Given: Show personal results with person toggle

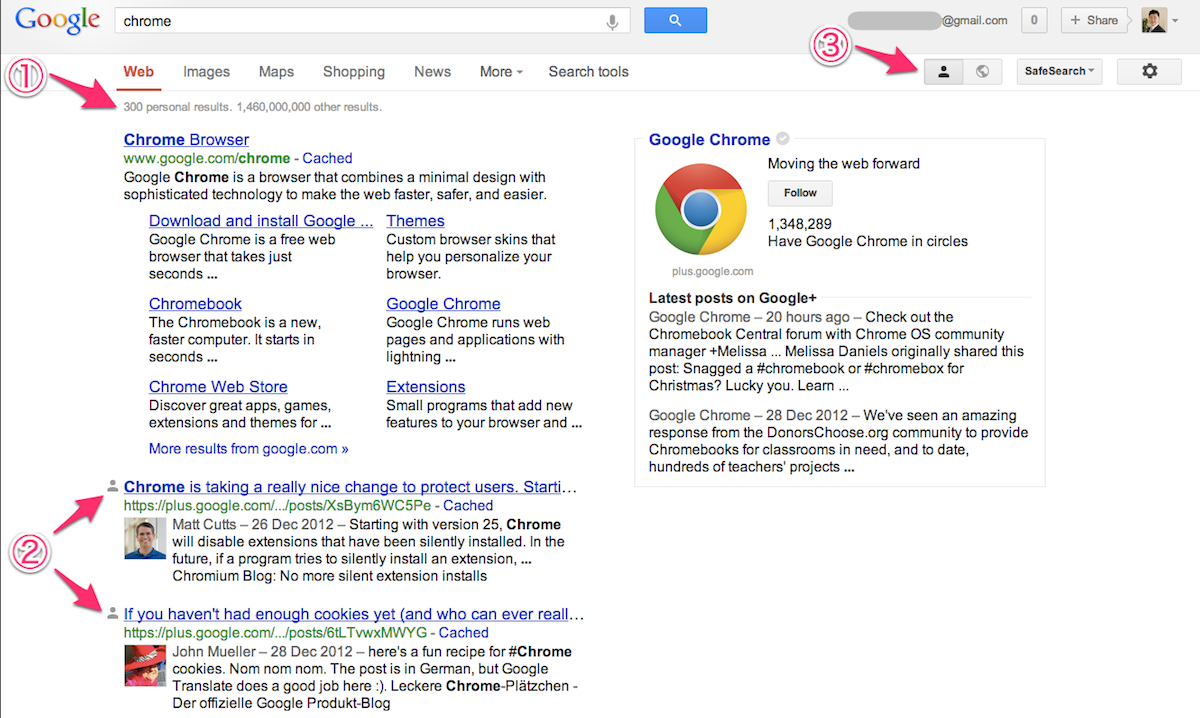Looking at the screenshot, I should (x=943, y=71).
